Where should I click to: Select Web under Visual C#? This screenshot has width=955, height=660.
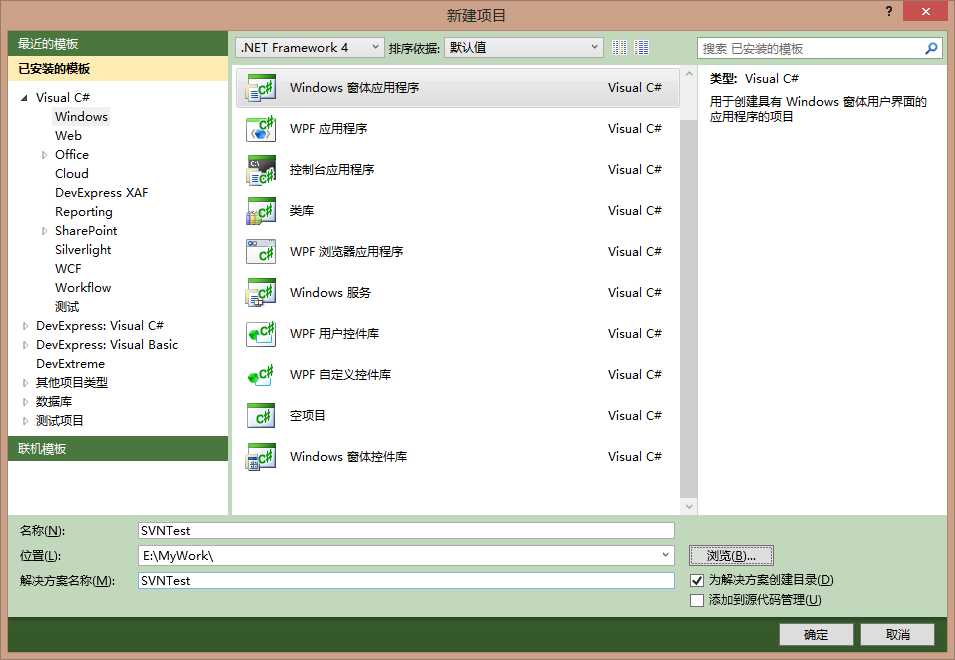[x=68, y=135]
